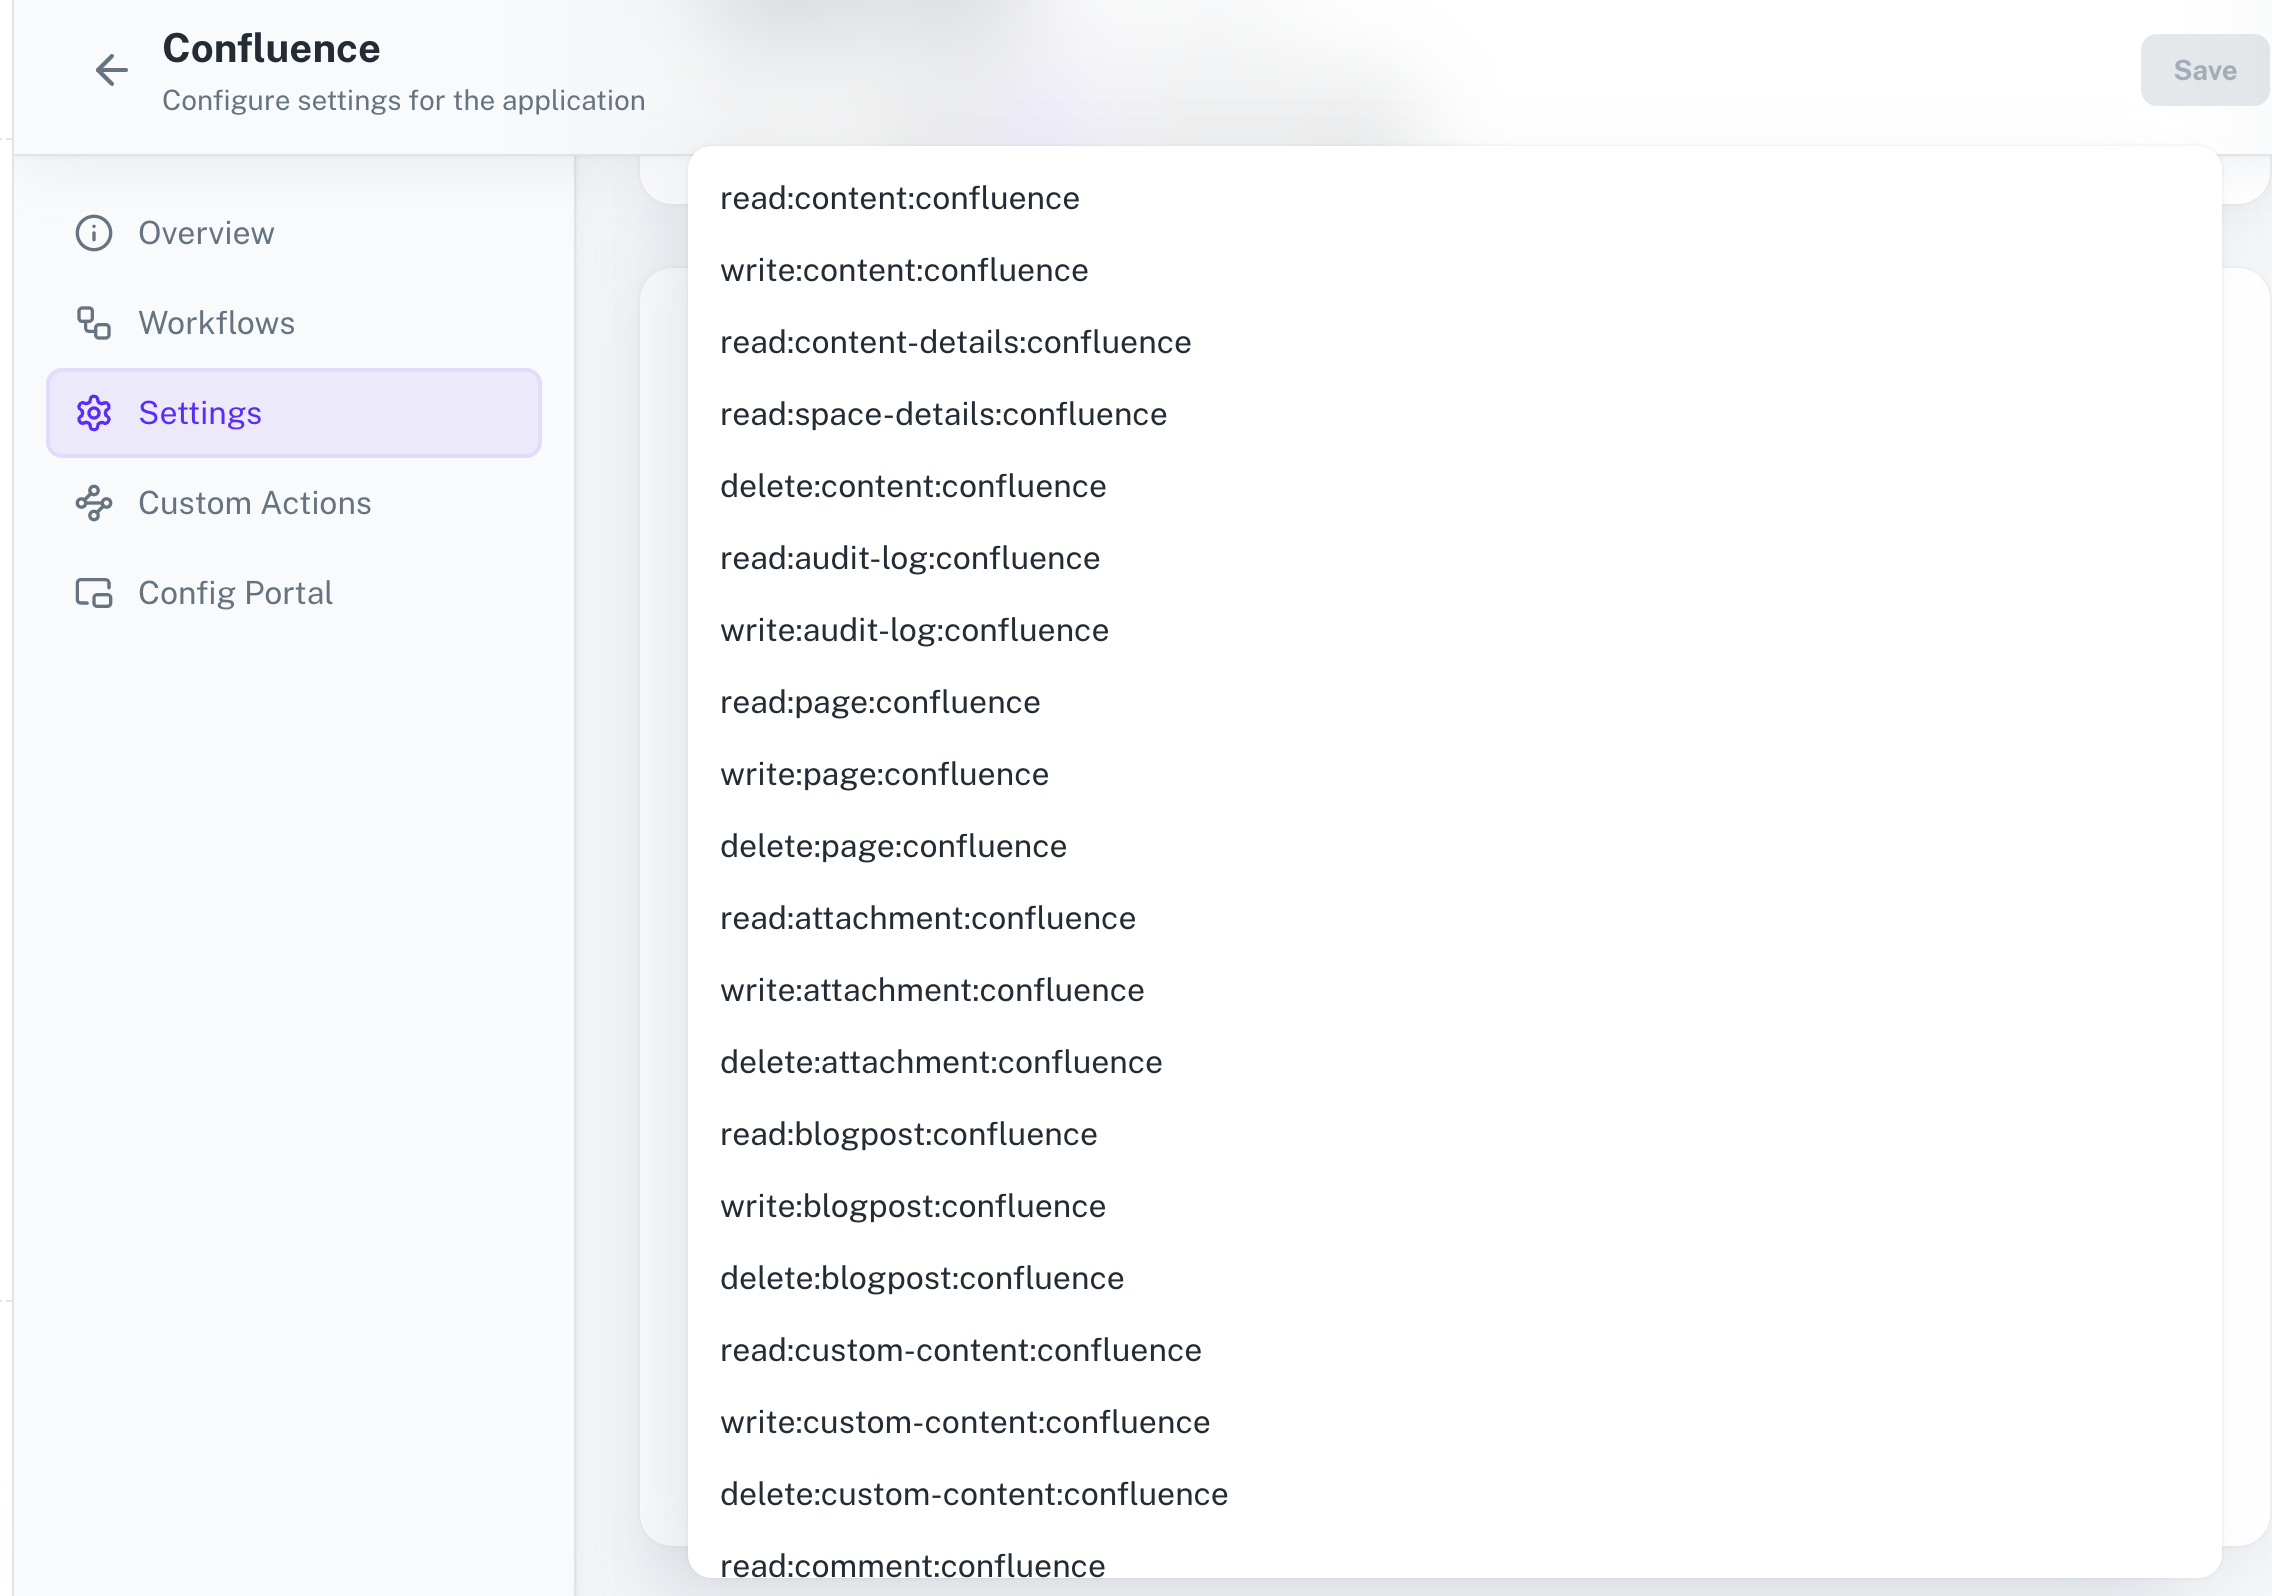Pick read:space-details:confluence scope

(x=943, y=414)
